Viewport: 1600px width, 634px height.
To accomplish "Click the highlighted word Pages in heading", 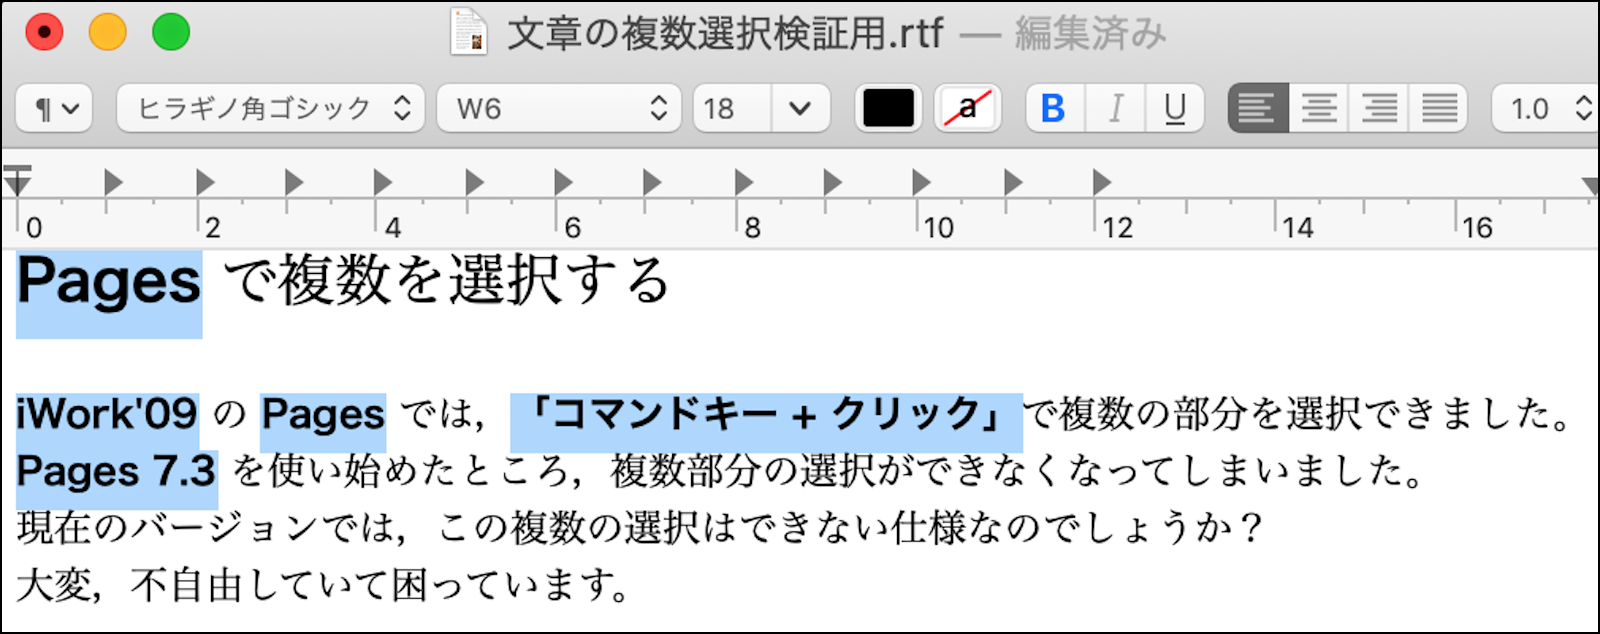I will (109, 283).
